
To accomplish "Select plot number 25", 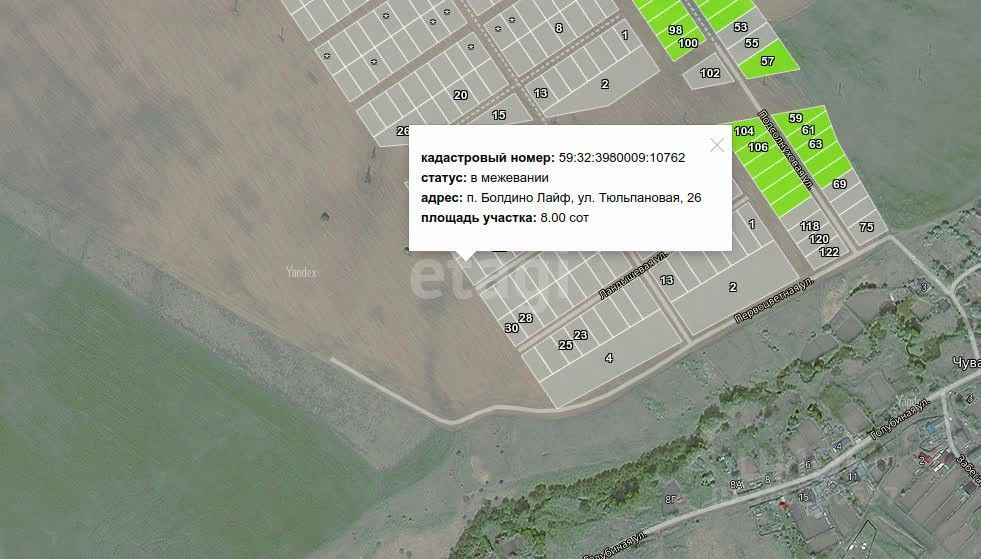I will click(x=566, y=345).
